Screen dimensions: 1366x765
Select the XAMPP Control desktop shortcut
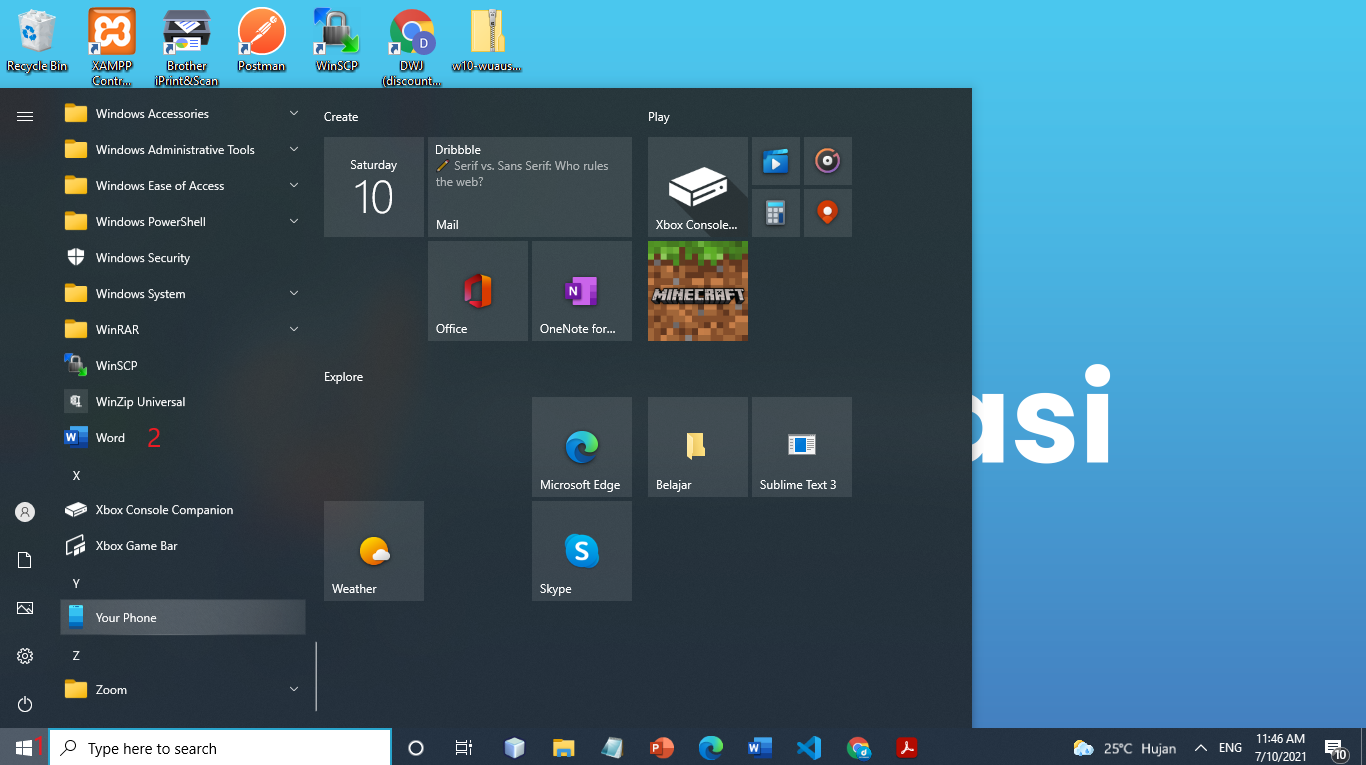coord(112,47)
